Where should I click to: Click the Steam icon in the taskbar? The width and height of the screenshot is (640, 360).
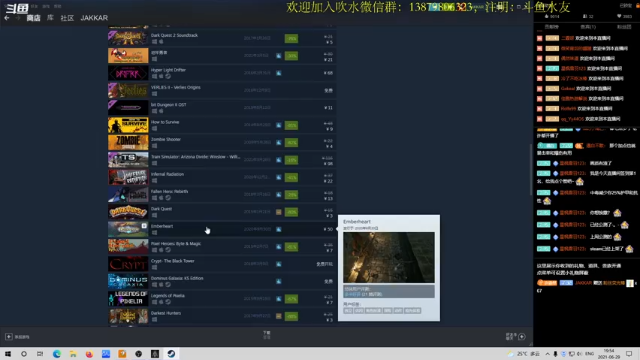coord(171,354)
